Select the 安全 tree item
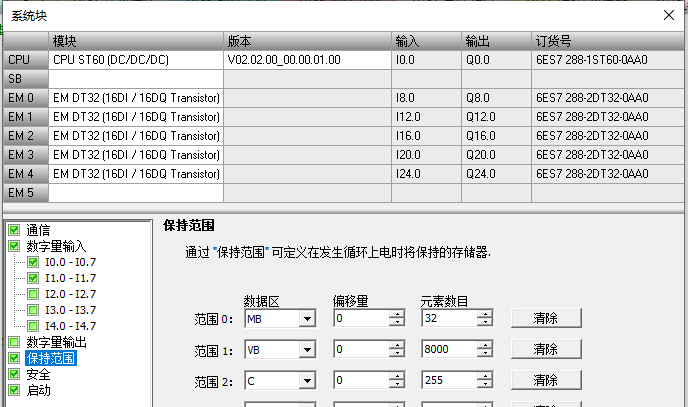 [x=38, y=374]
